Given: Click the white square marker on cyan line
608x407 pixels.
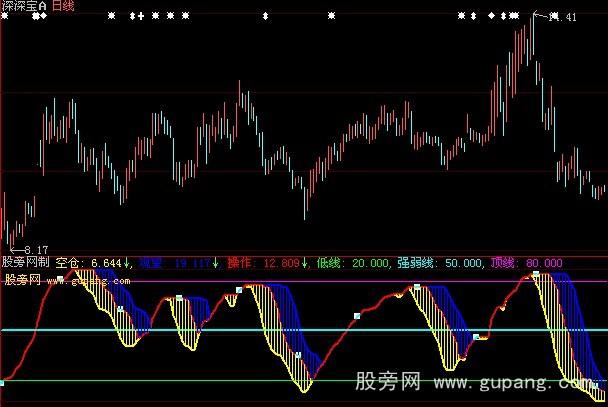Looking at the screenshot, I should pyautogui.click(x=356, y=316).
